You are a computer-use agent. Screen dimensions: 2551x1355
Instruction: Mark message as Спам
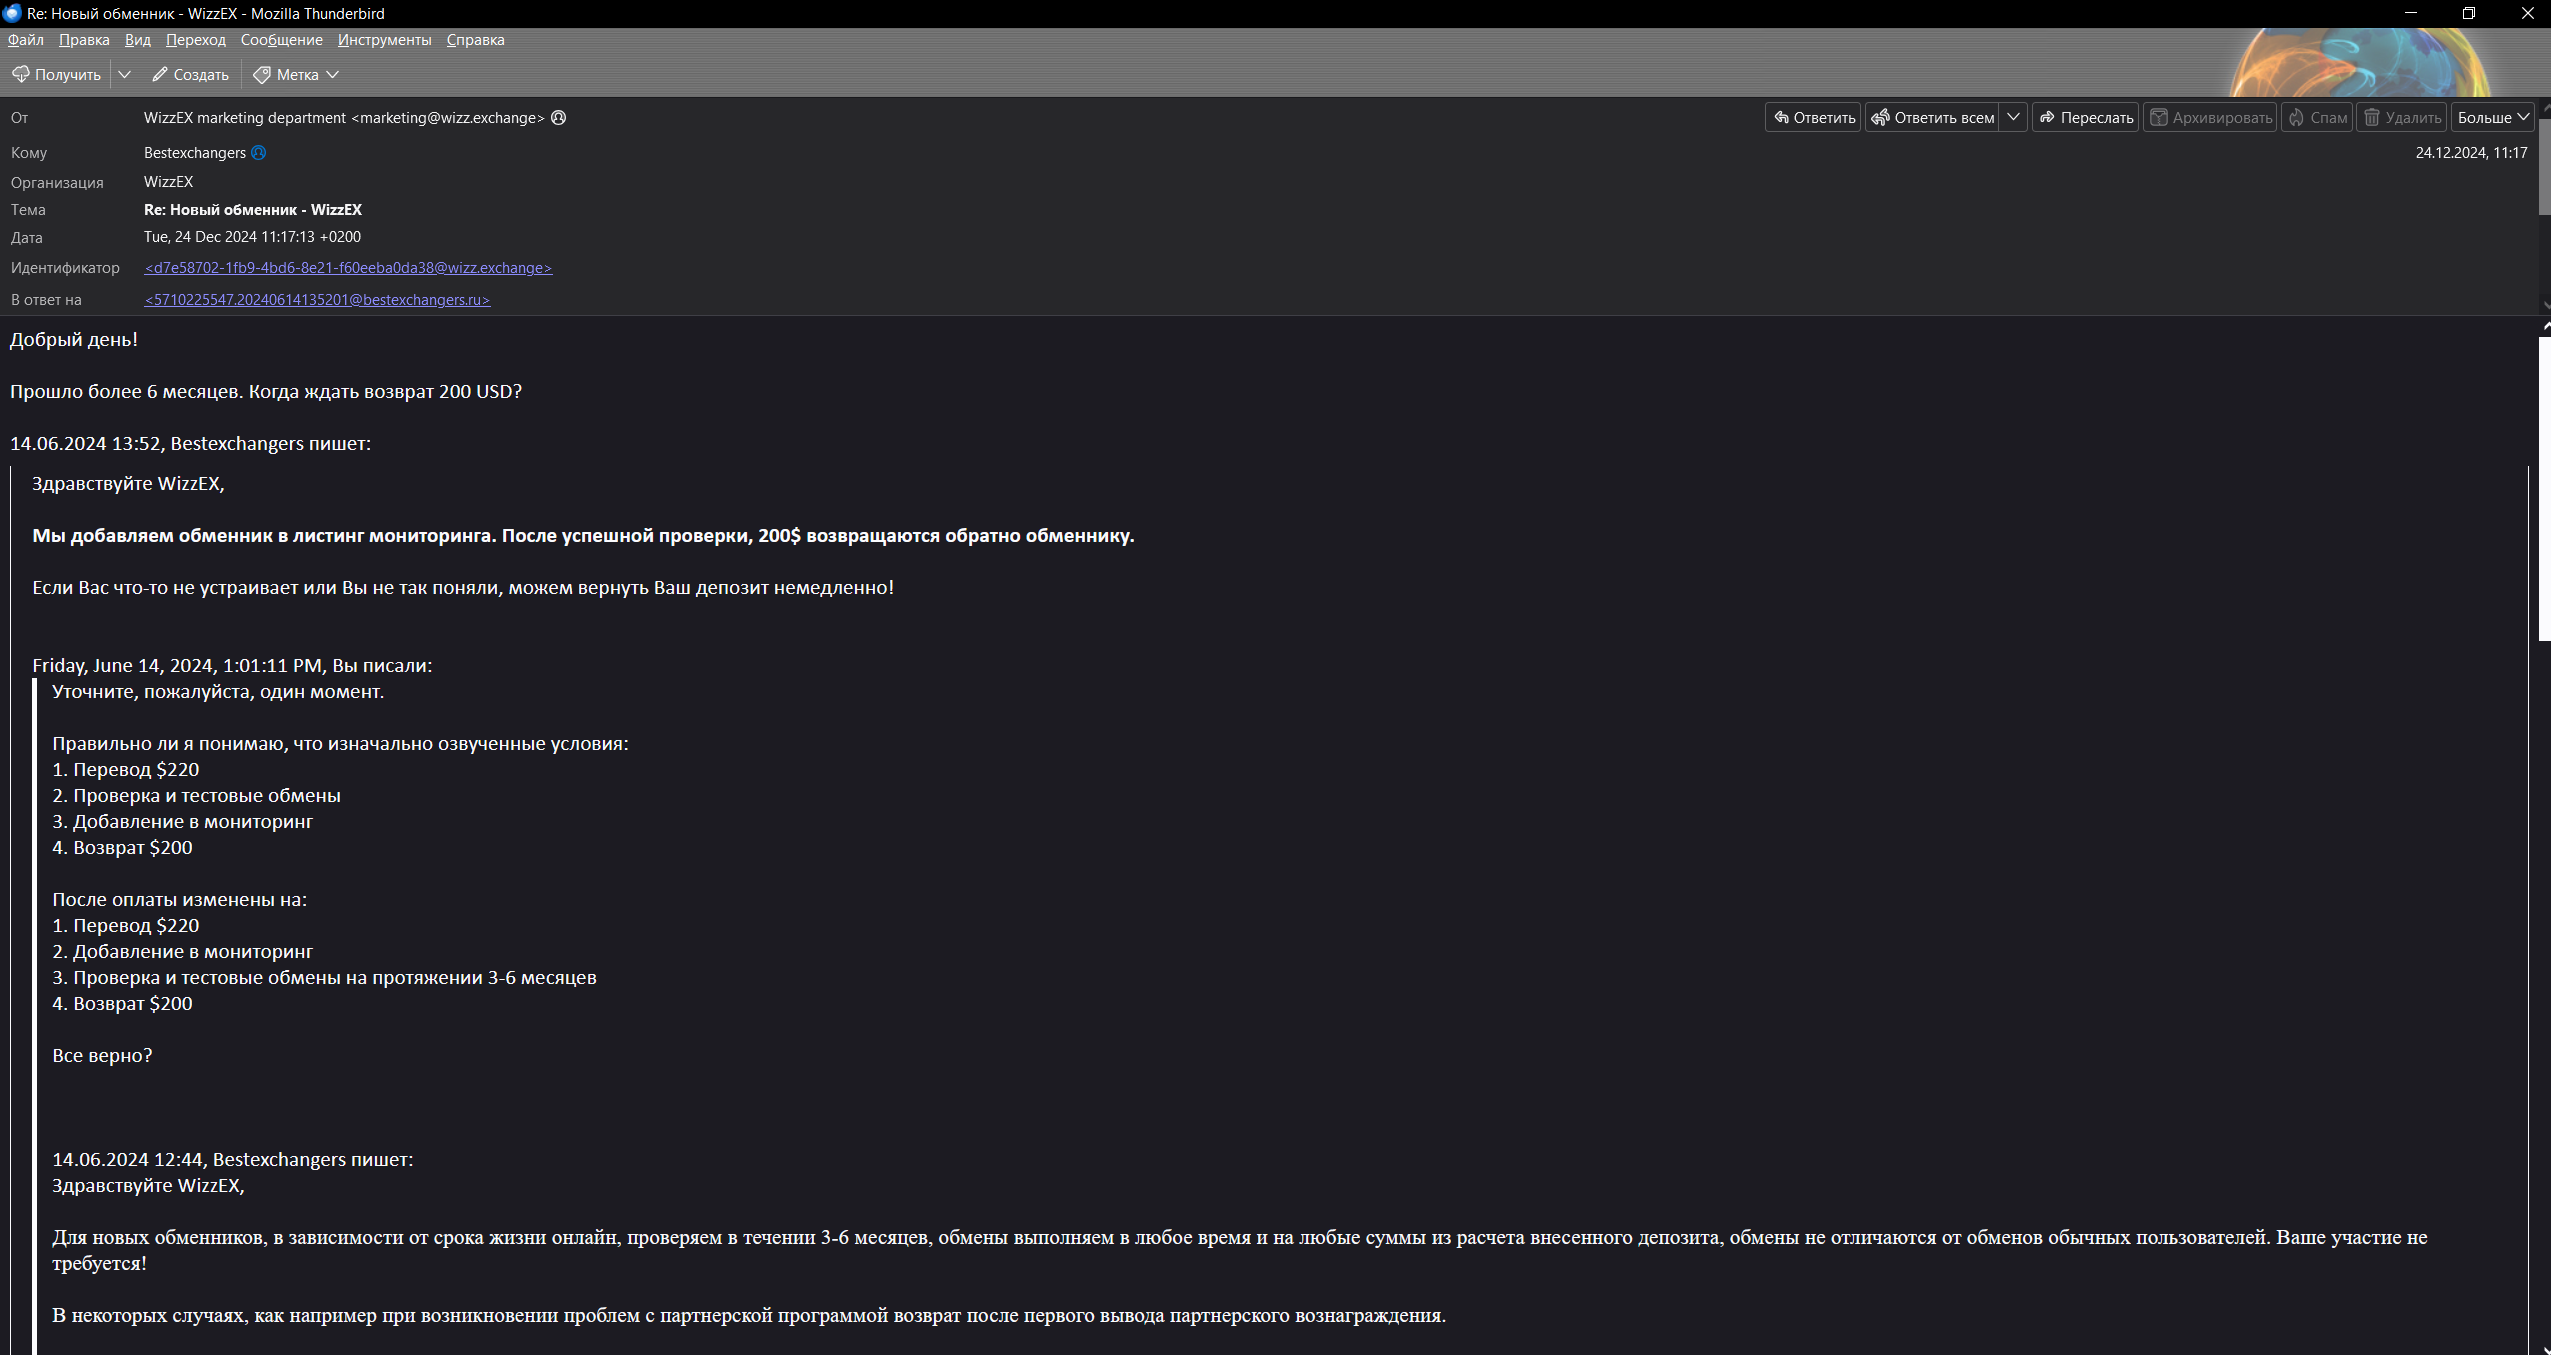(2317, 118)
